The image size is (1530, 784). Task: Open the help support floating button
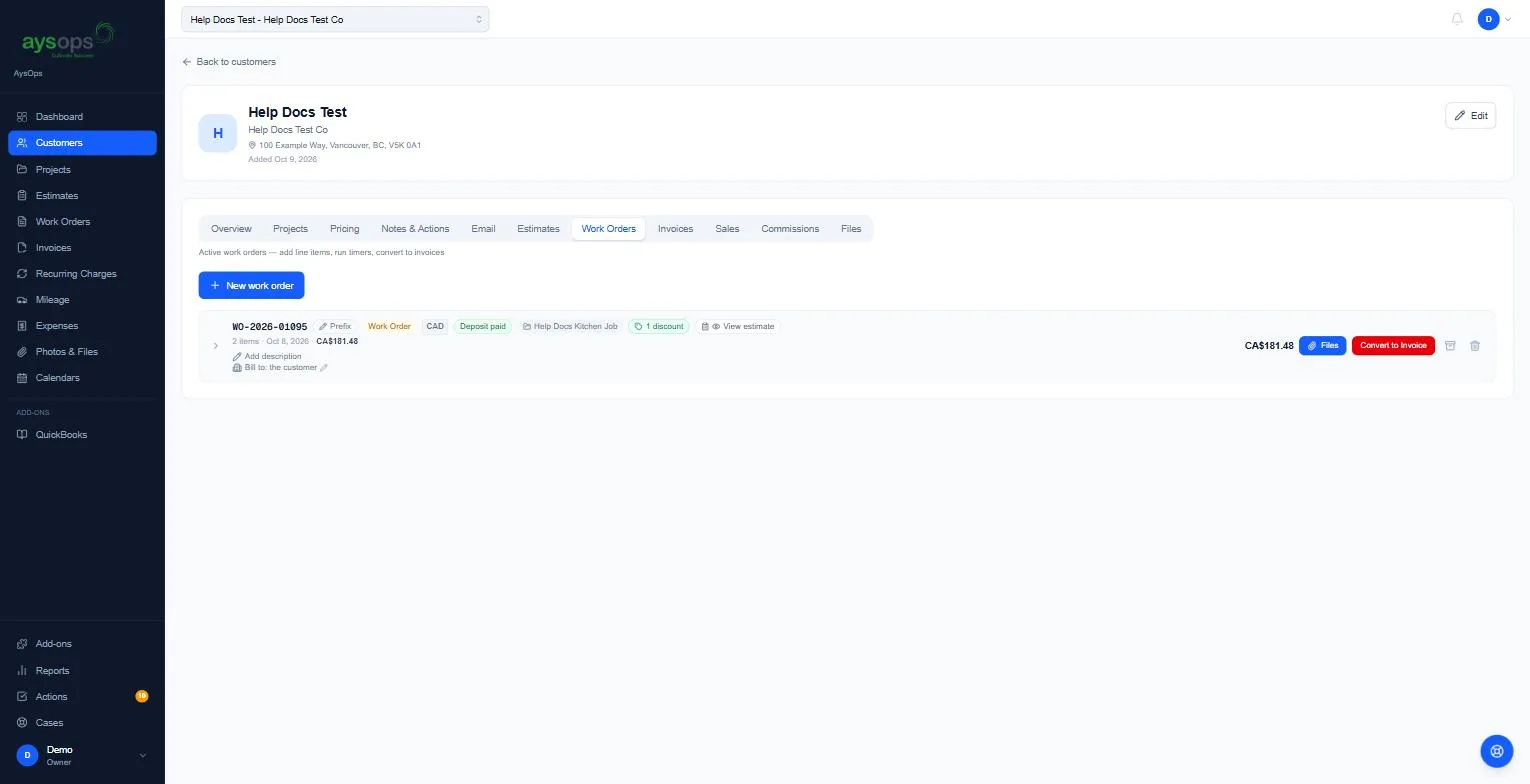click(1497, 750)
